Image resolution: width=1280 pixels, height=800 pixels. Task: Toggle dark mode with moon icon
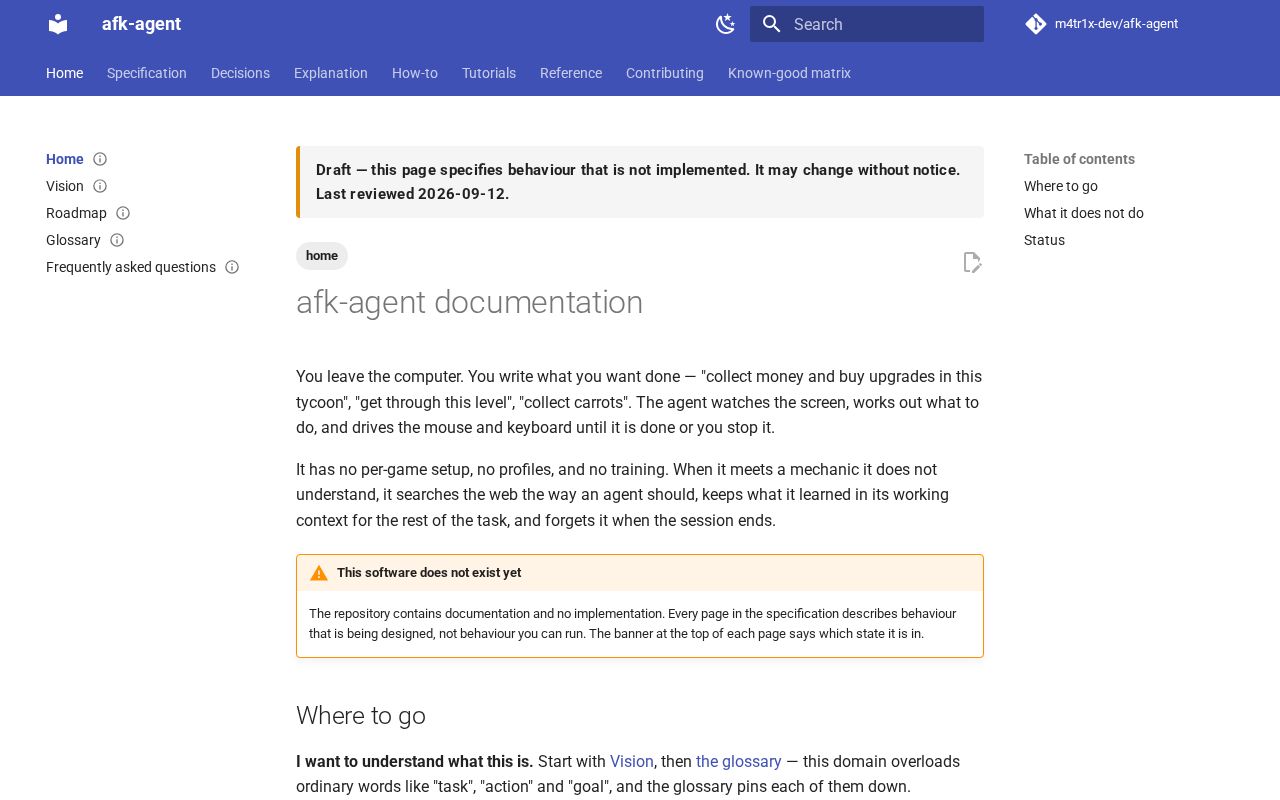coord(726,24)
